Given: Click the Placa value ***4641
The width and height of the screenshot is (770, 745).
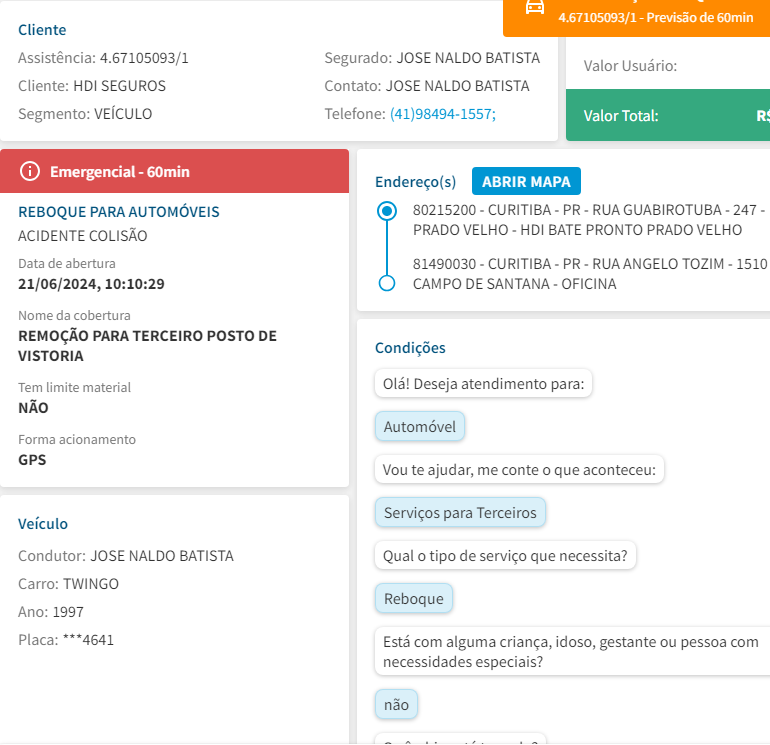Looking at the screenshot, I should click(88, 640).
